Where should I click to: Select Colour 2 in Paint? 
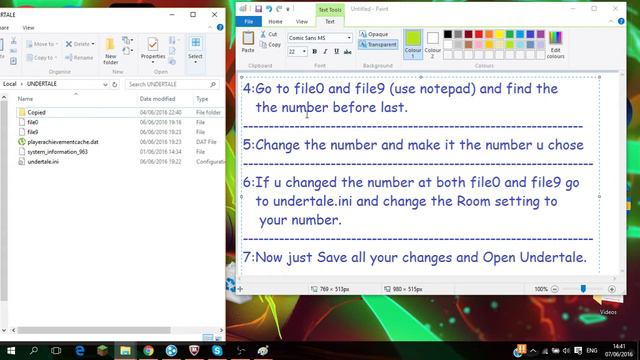coord(433,44)
